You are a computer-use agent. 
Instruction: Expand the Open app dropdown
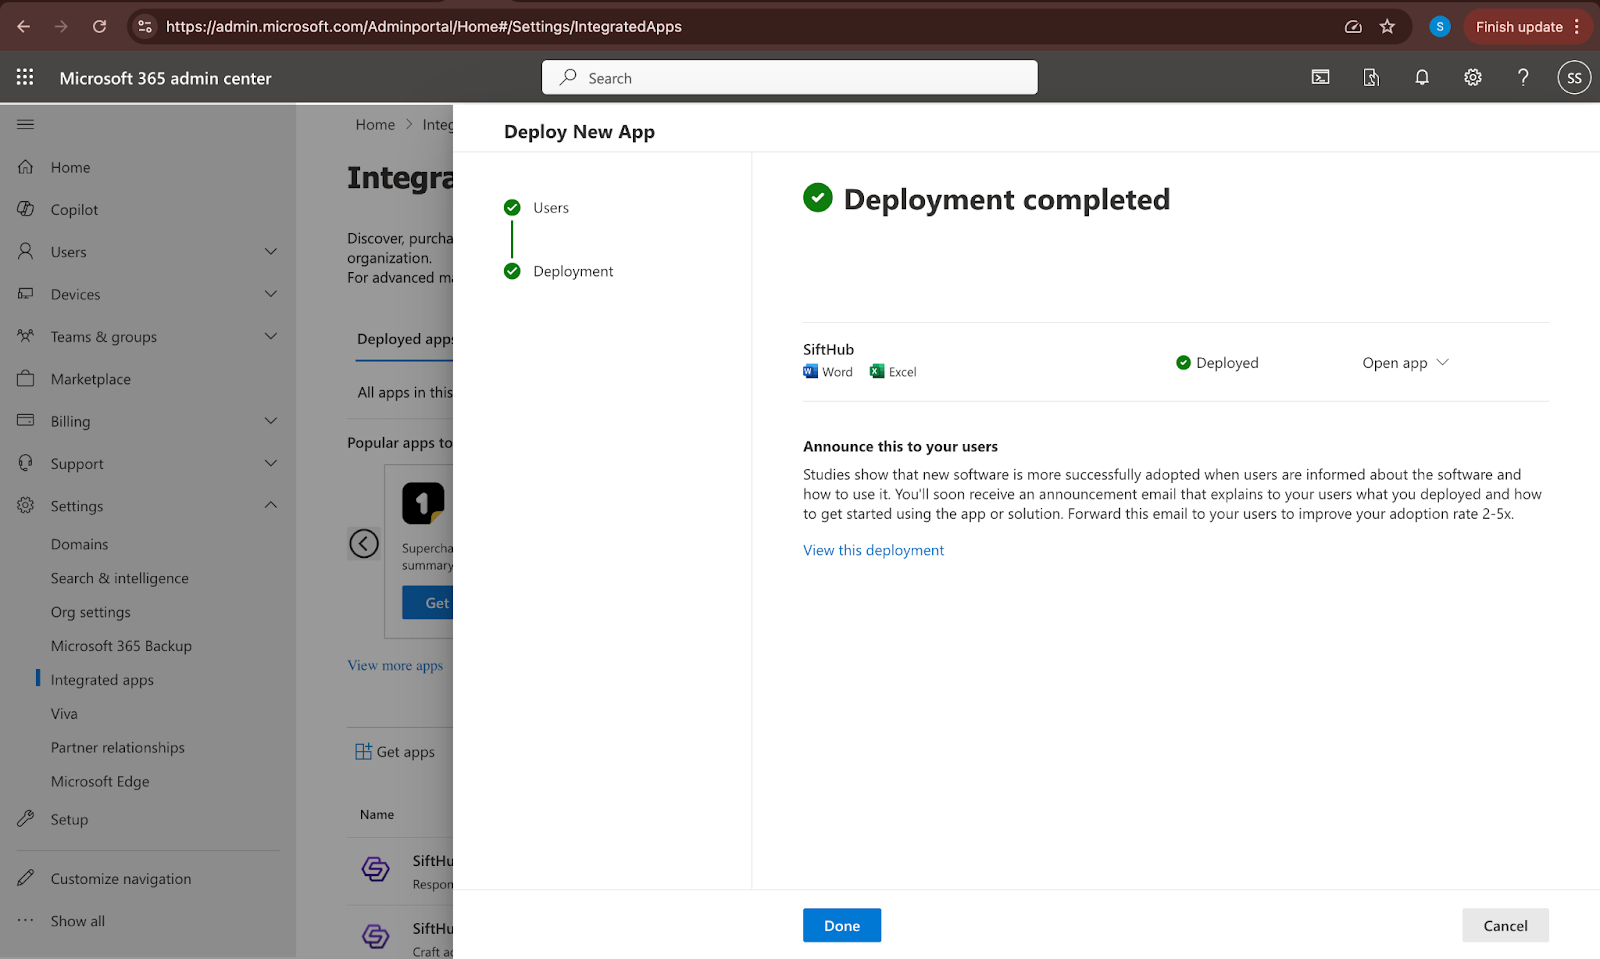click(x=1405, y=363)
